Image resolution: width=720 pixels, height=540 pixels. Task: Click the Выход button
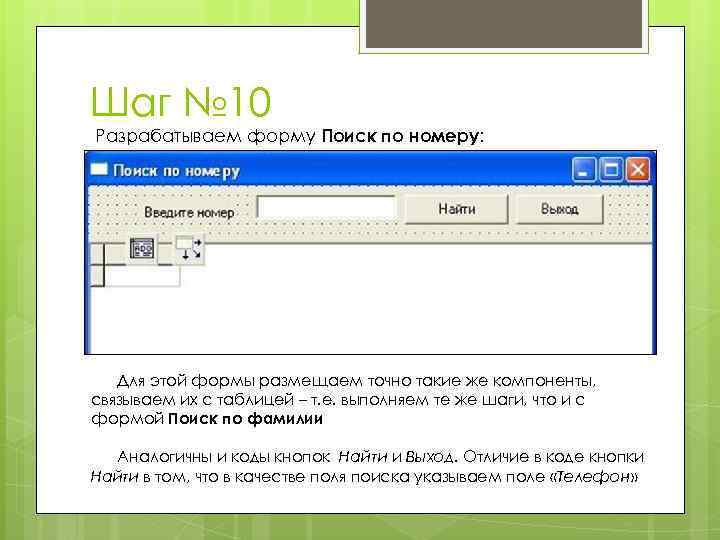(559, 209)
